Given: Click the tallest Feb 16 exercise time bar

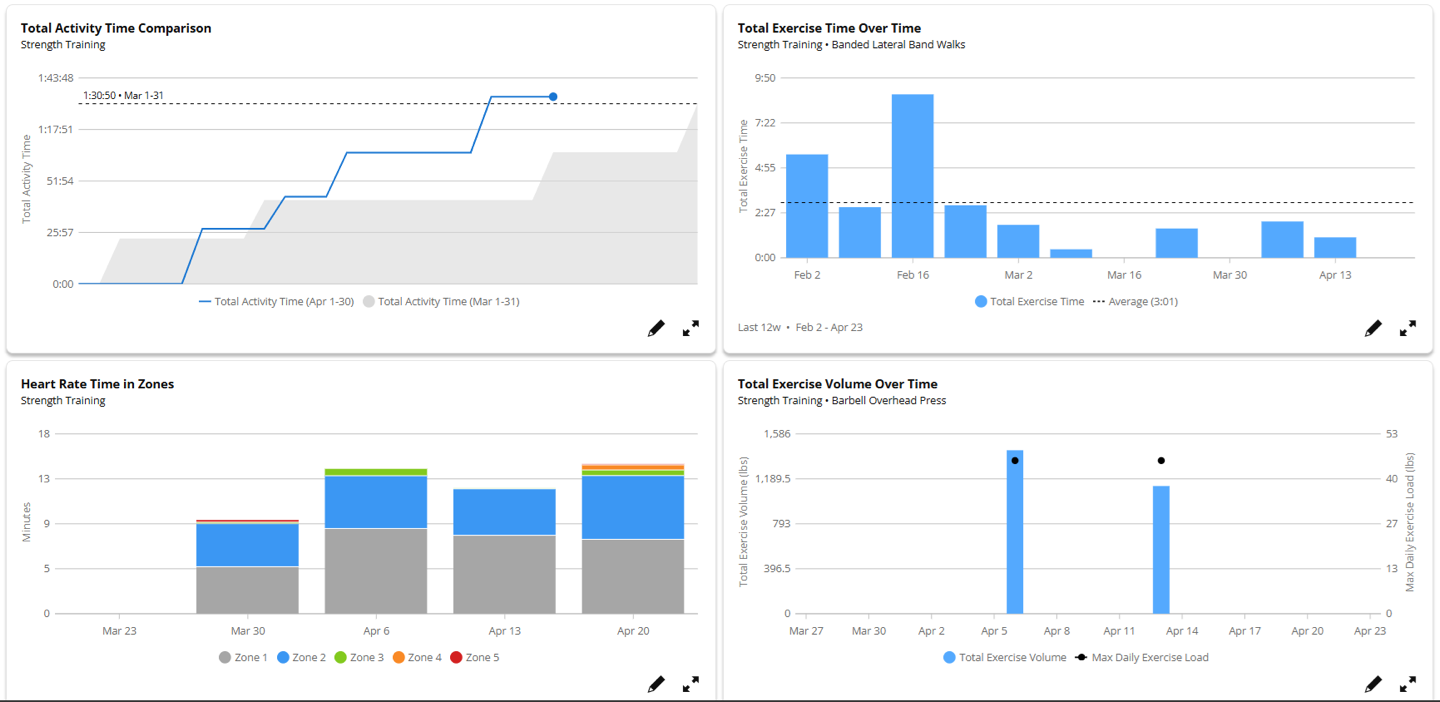Looking at the screenshot, I should click(912, 175).
